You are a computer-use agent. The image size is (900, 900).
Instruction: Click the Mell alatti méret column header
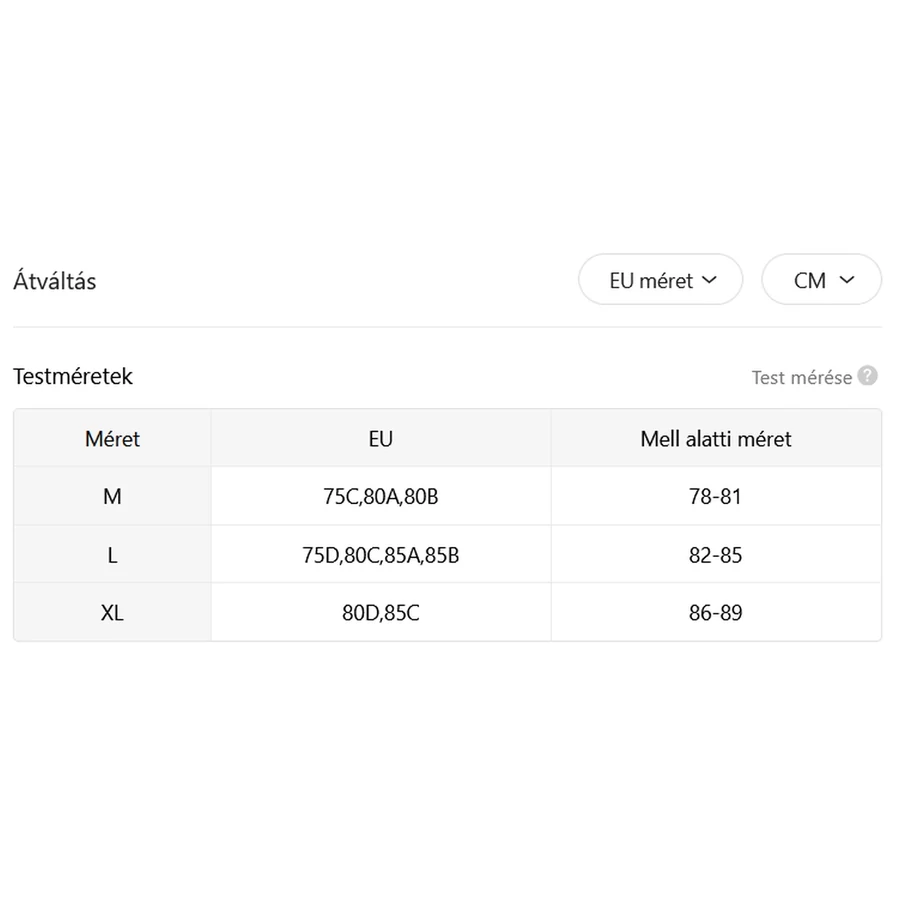pyautogui.click(x=716, y=438)
